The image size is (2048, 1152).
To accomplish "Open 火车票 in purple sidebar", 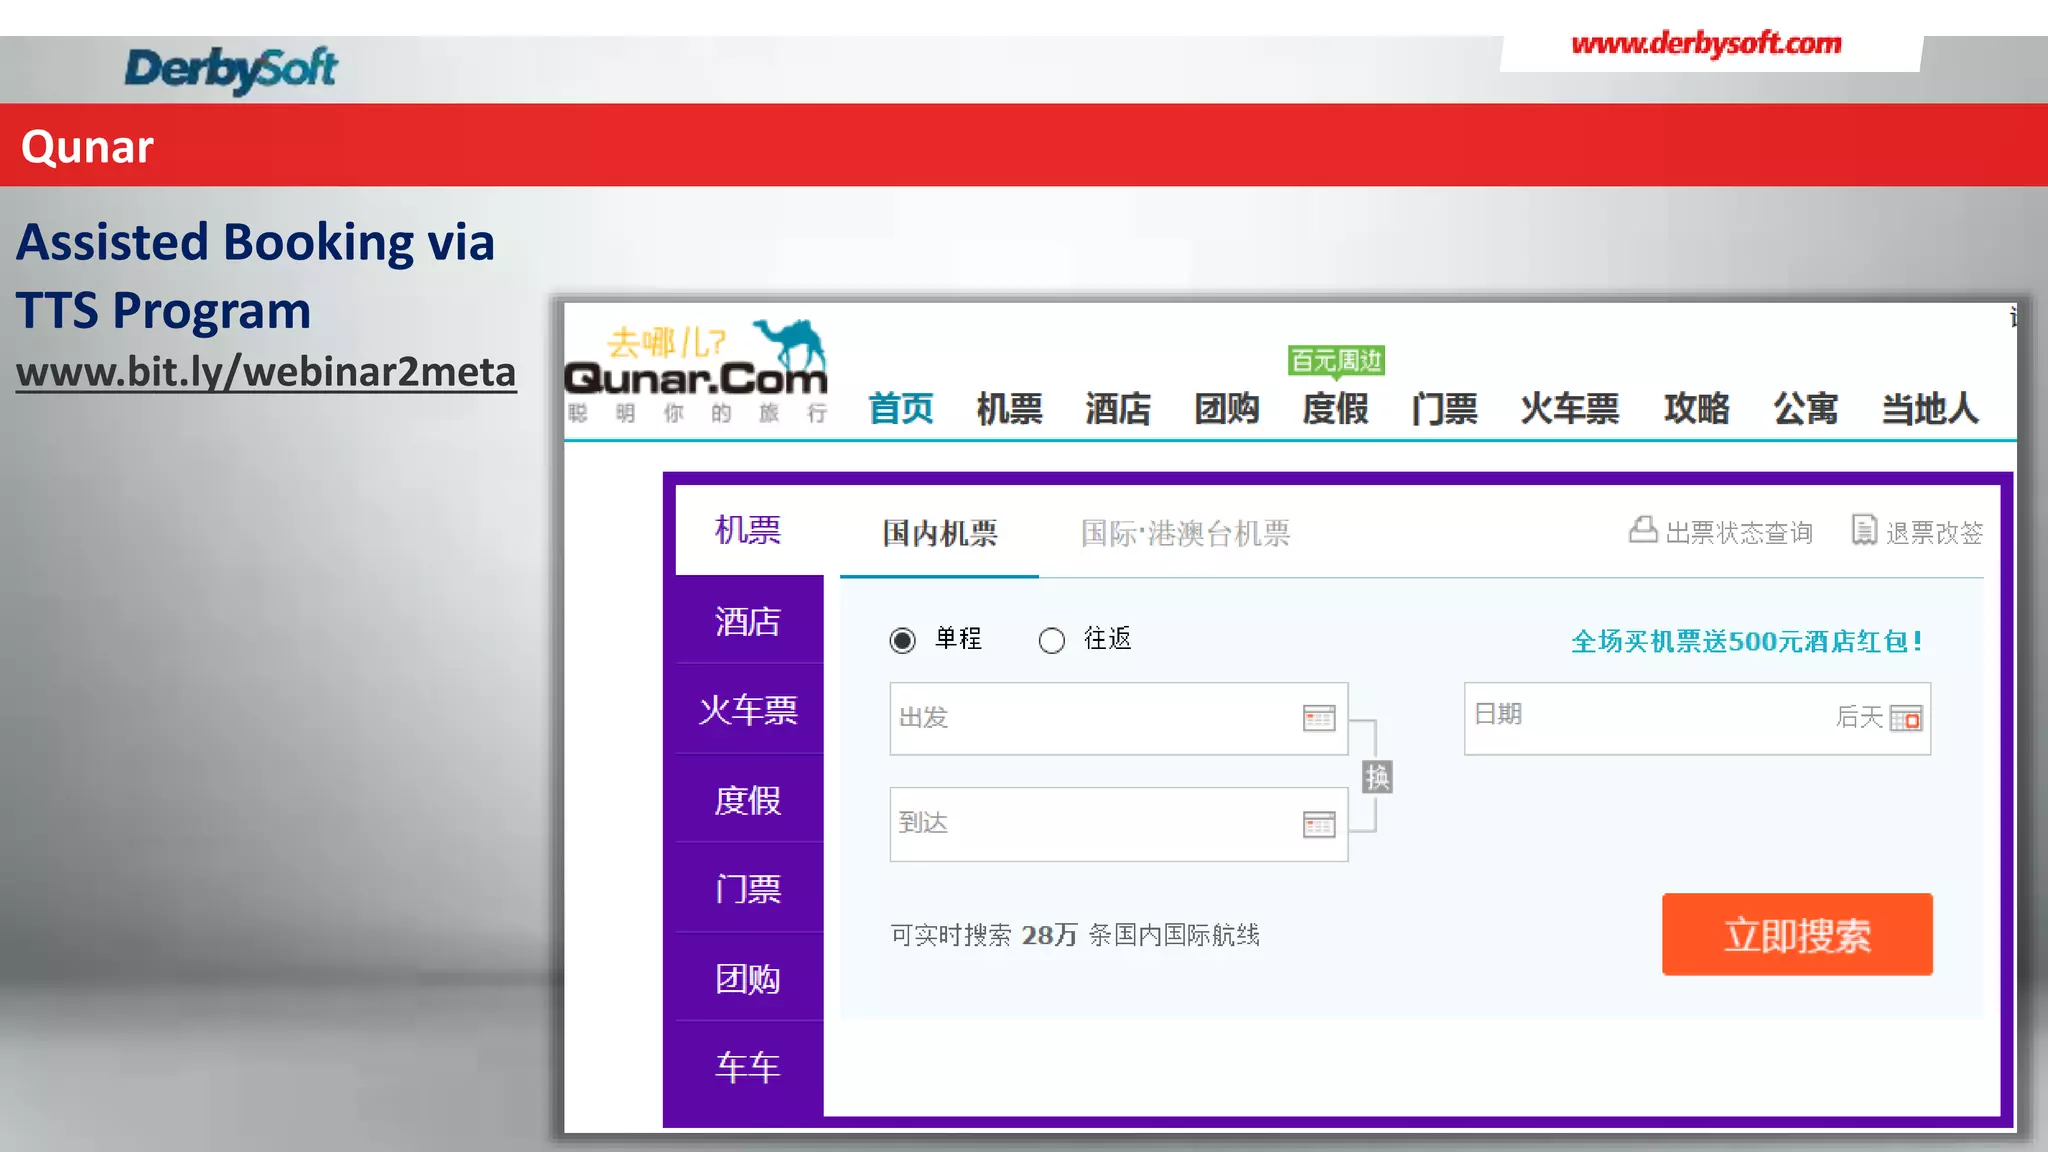I will [748, 710].
